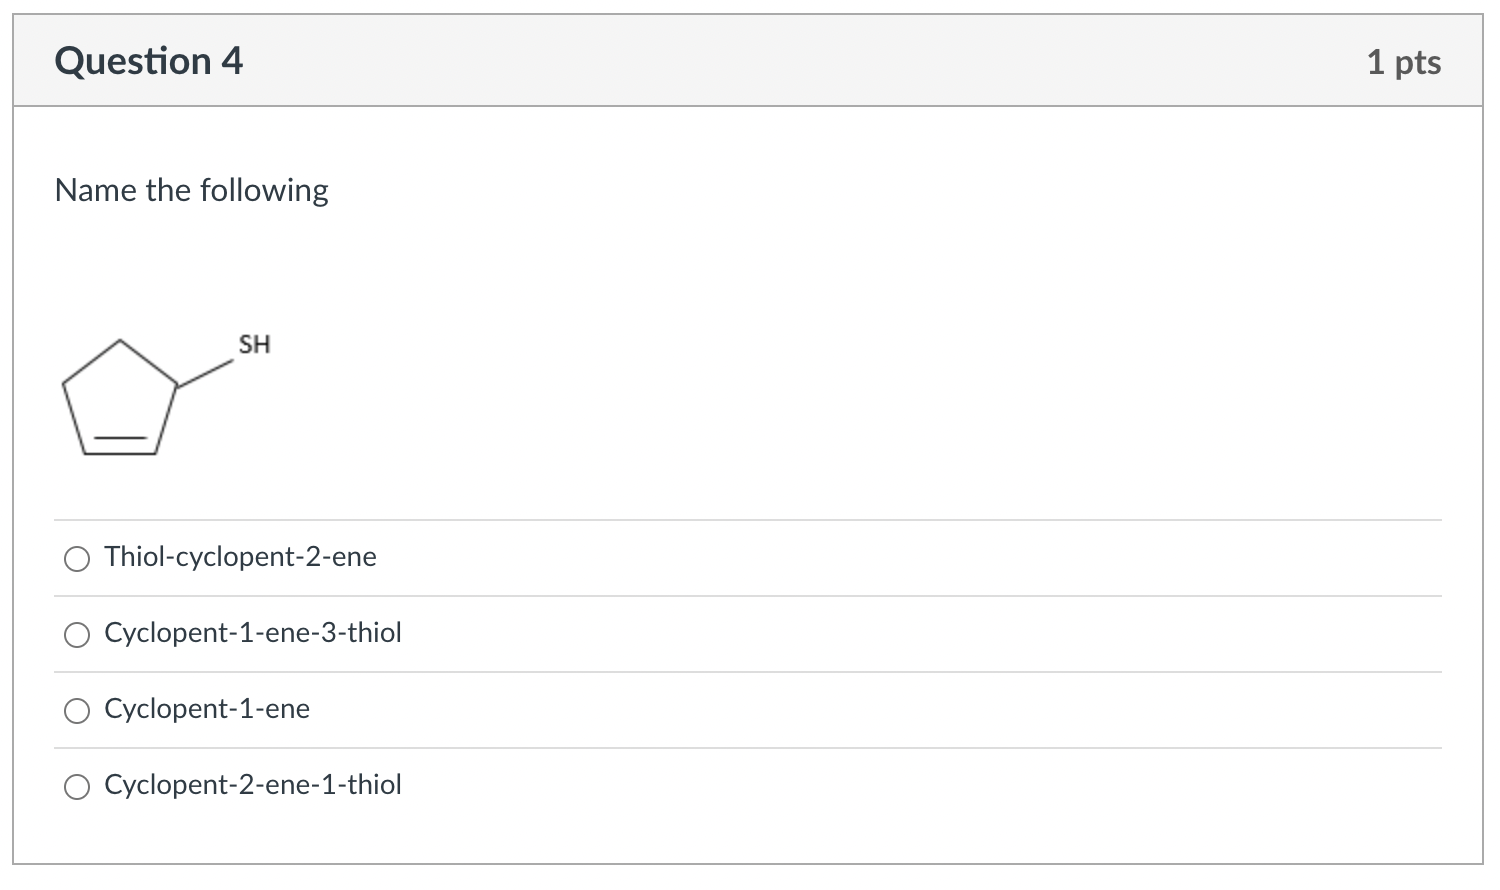Click the row containing Thiol-cyclopent-2-ene option
Screen dimensions: 1500x890
748,558
